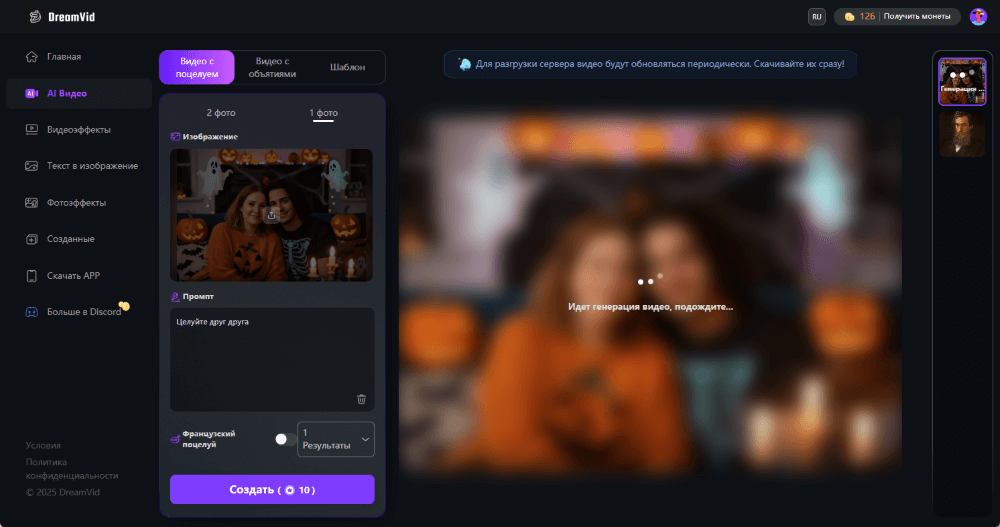Screen dimensions: 1000x527
Task: Select the Шаблон tab
Action: click(x=347, y=68)
